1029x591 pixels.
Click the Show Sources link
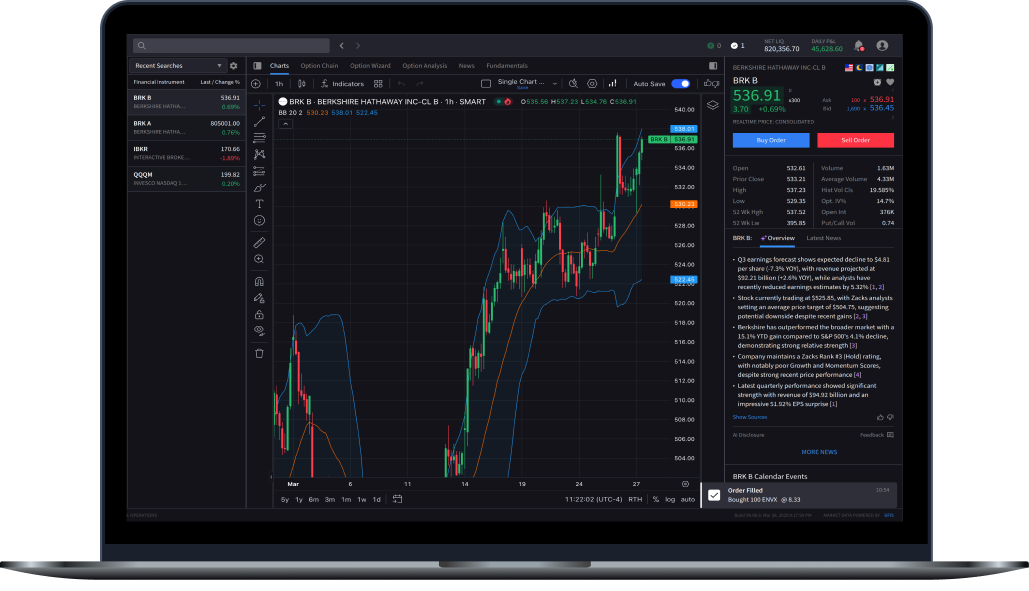tap(749, 417)
